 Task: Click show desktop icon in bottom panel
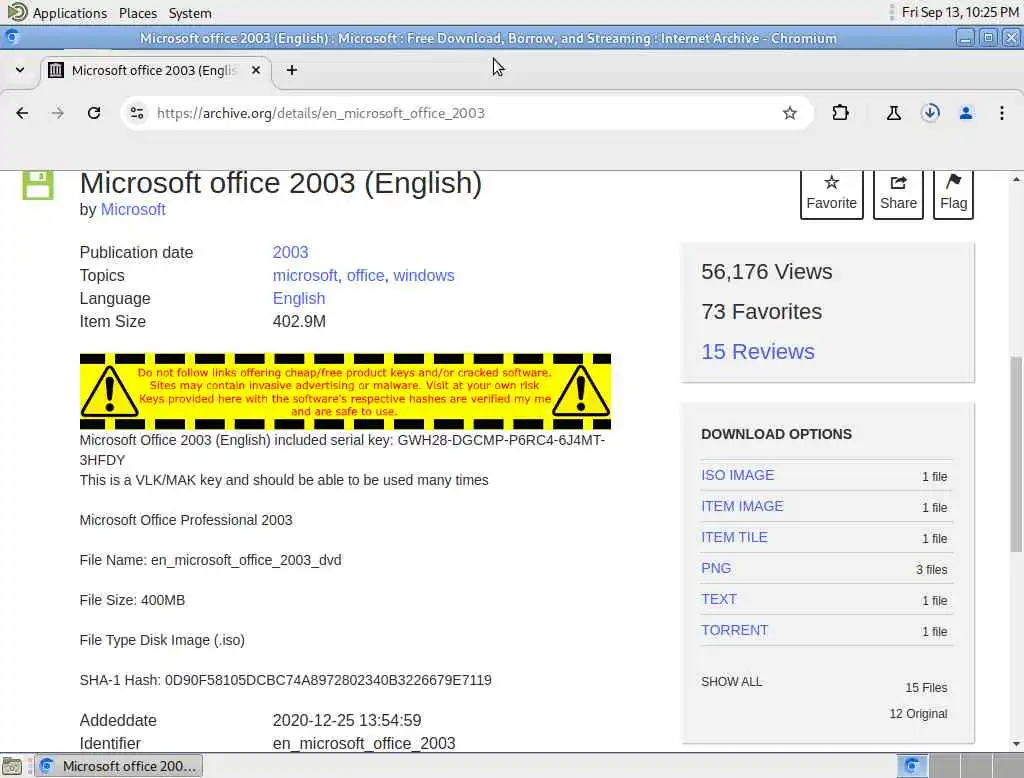12,766
